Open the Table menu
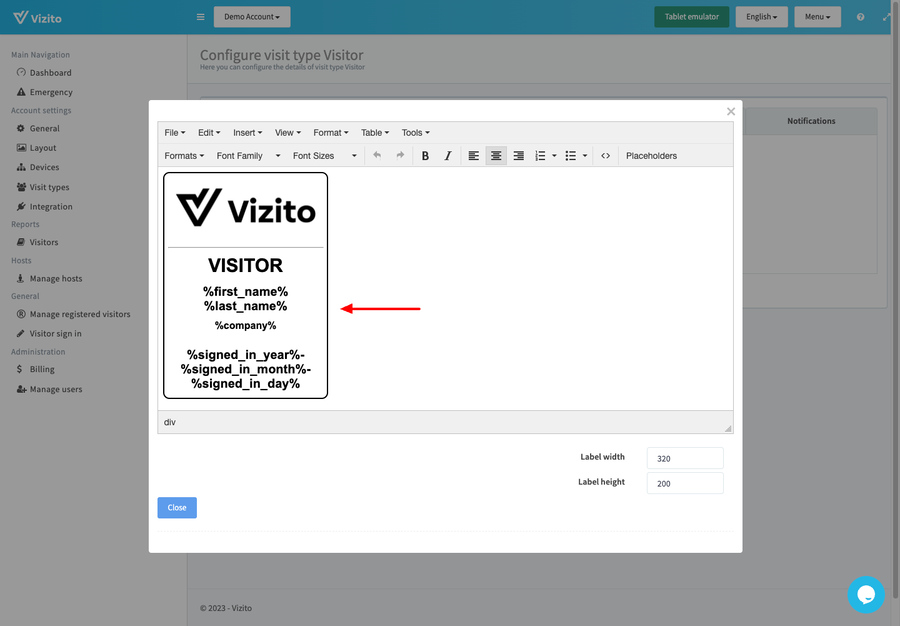 pos(375,133)
